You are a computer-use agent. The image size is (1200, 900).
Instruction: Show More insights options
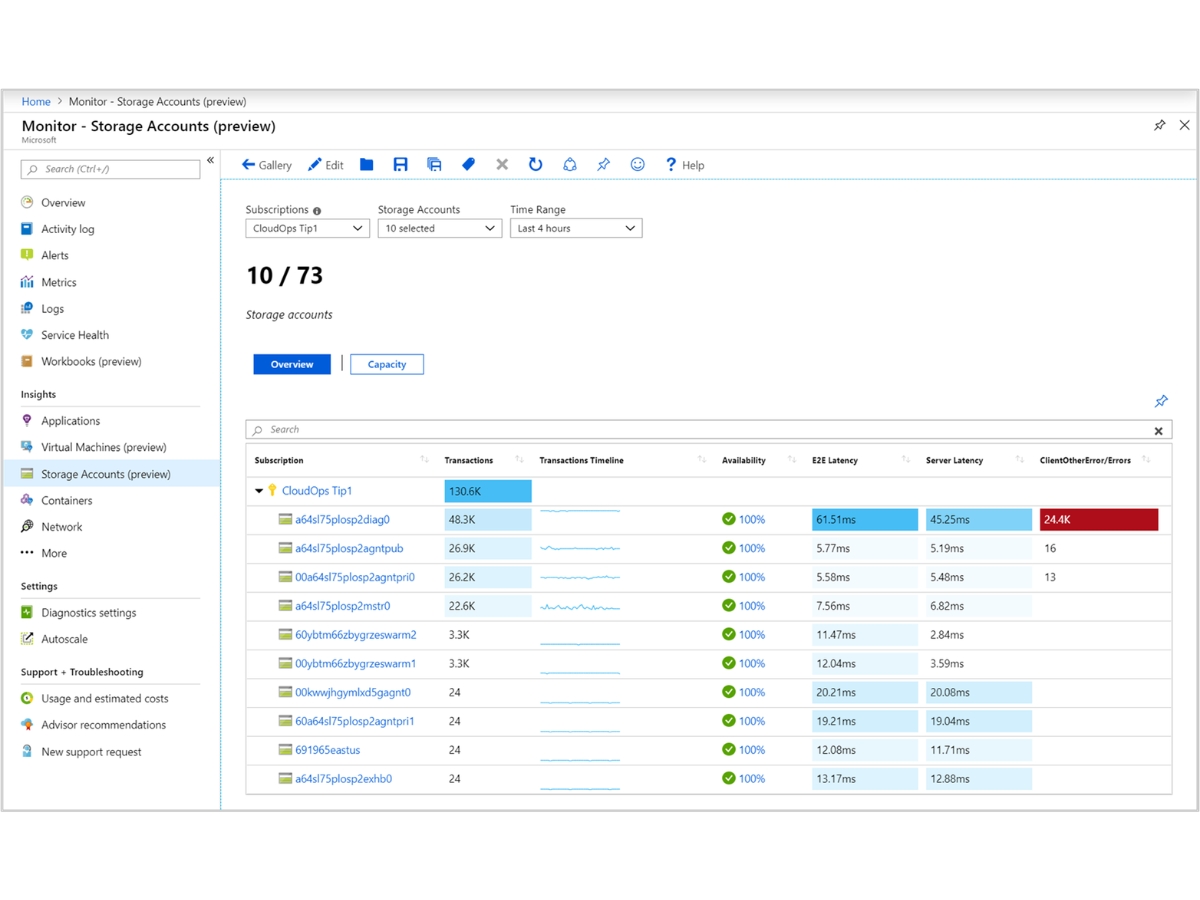pos(54,553)
